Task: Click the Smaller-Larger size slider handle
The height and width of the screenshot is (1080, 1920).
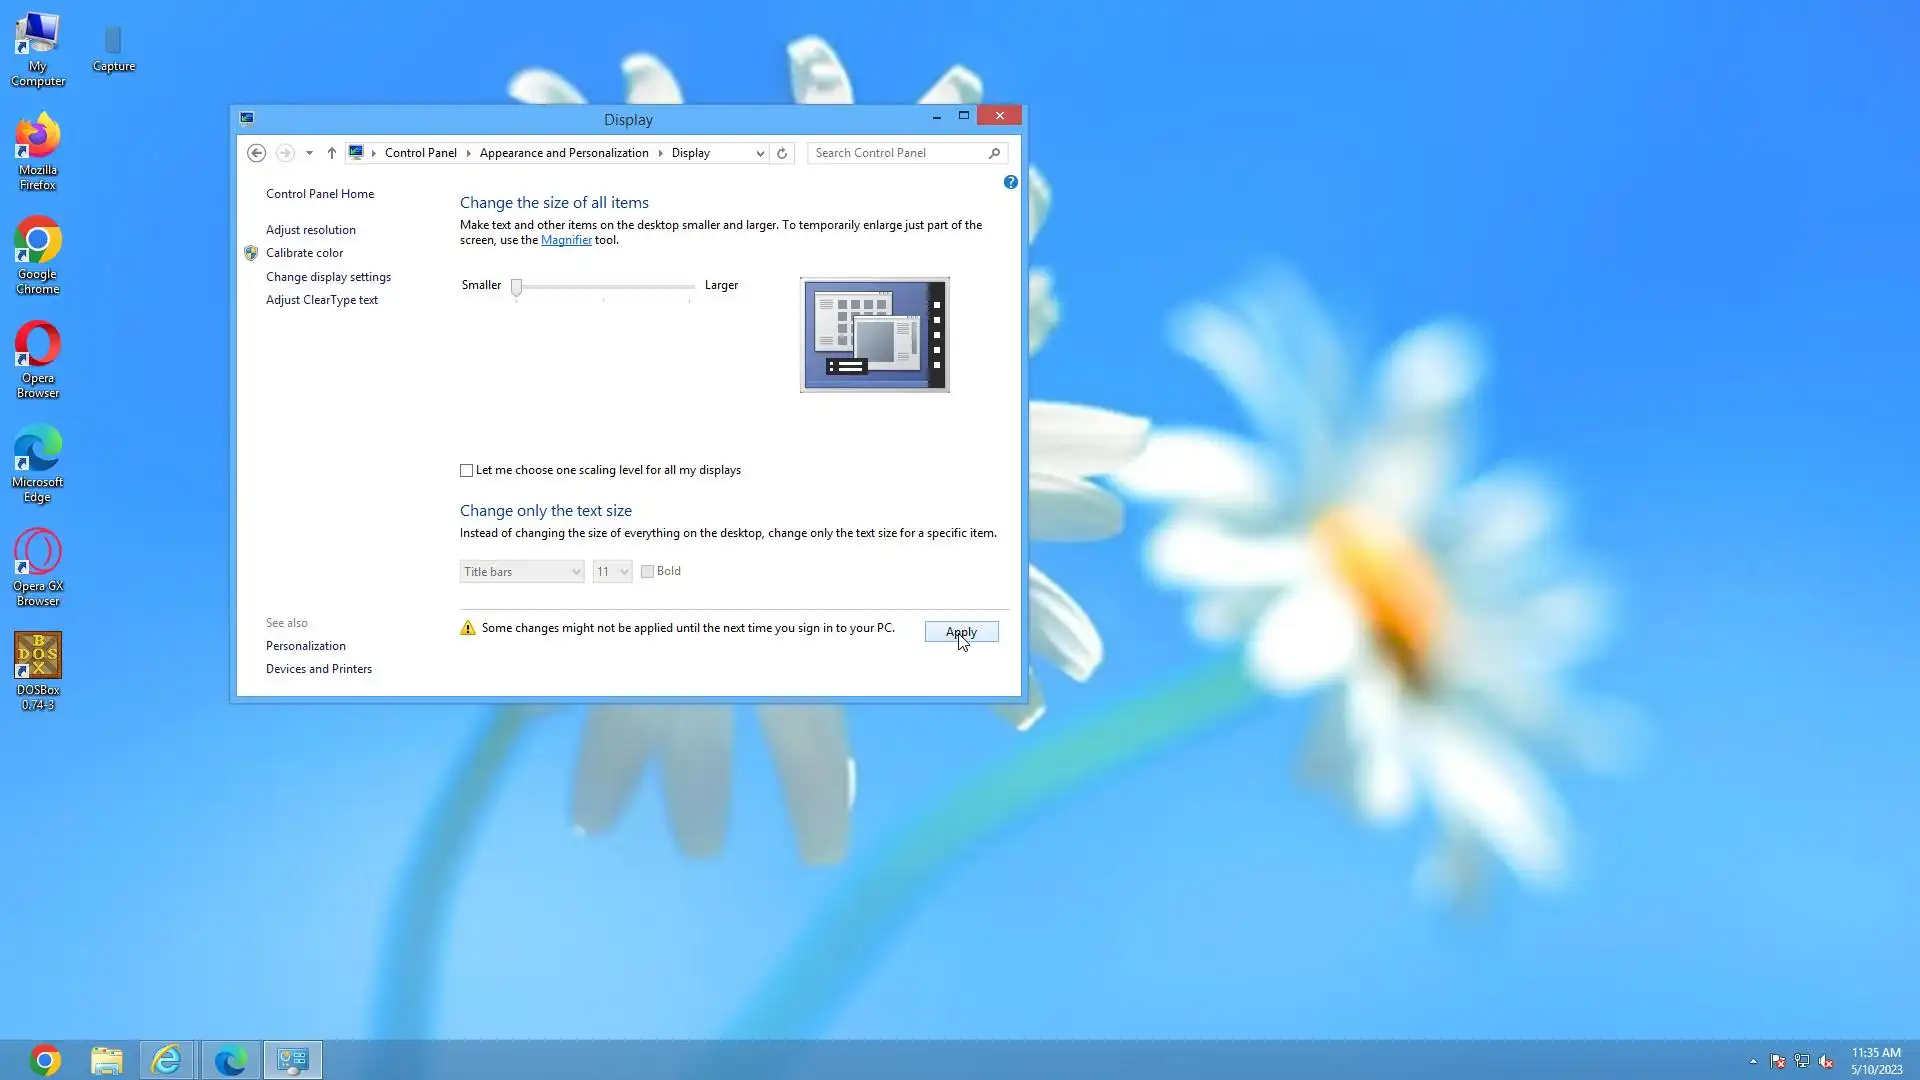Action: pyautogui.click(x=517, y=287)
